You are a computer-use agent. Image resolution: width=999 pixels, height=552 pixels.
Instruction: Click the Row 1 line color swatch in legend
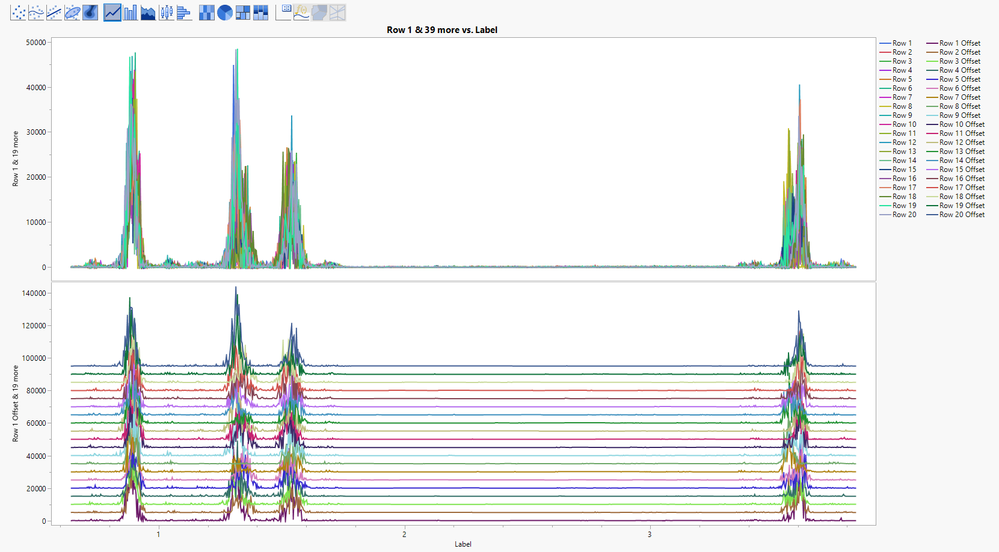click(x=885, y=43)
